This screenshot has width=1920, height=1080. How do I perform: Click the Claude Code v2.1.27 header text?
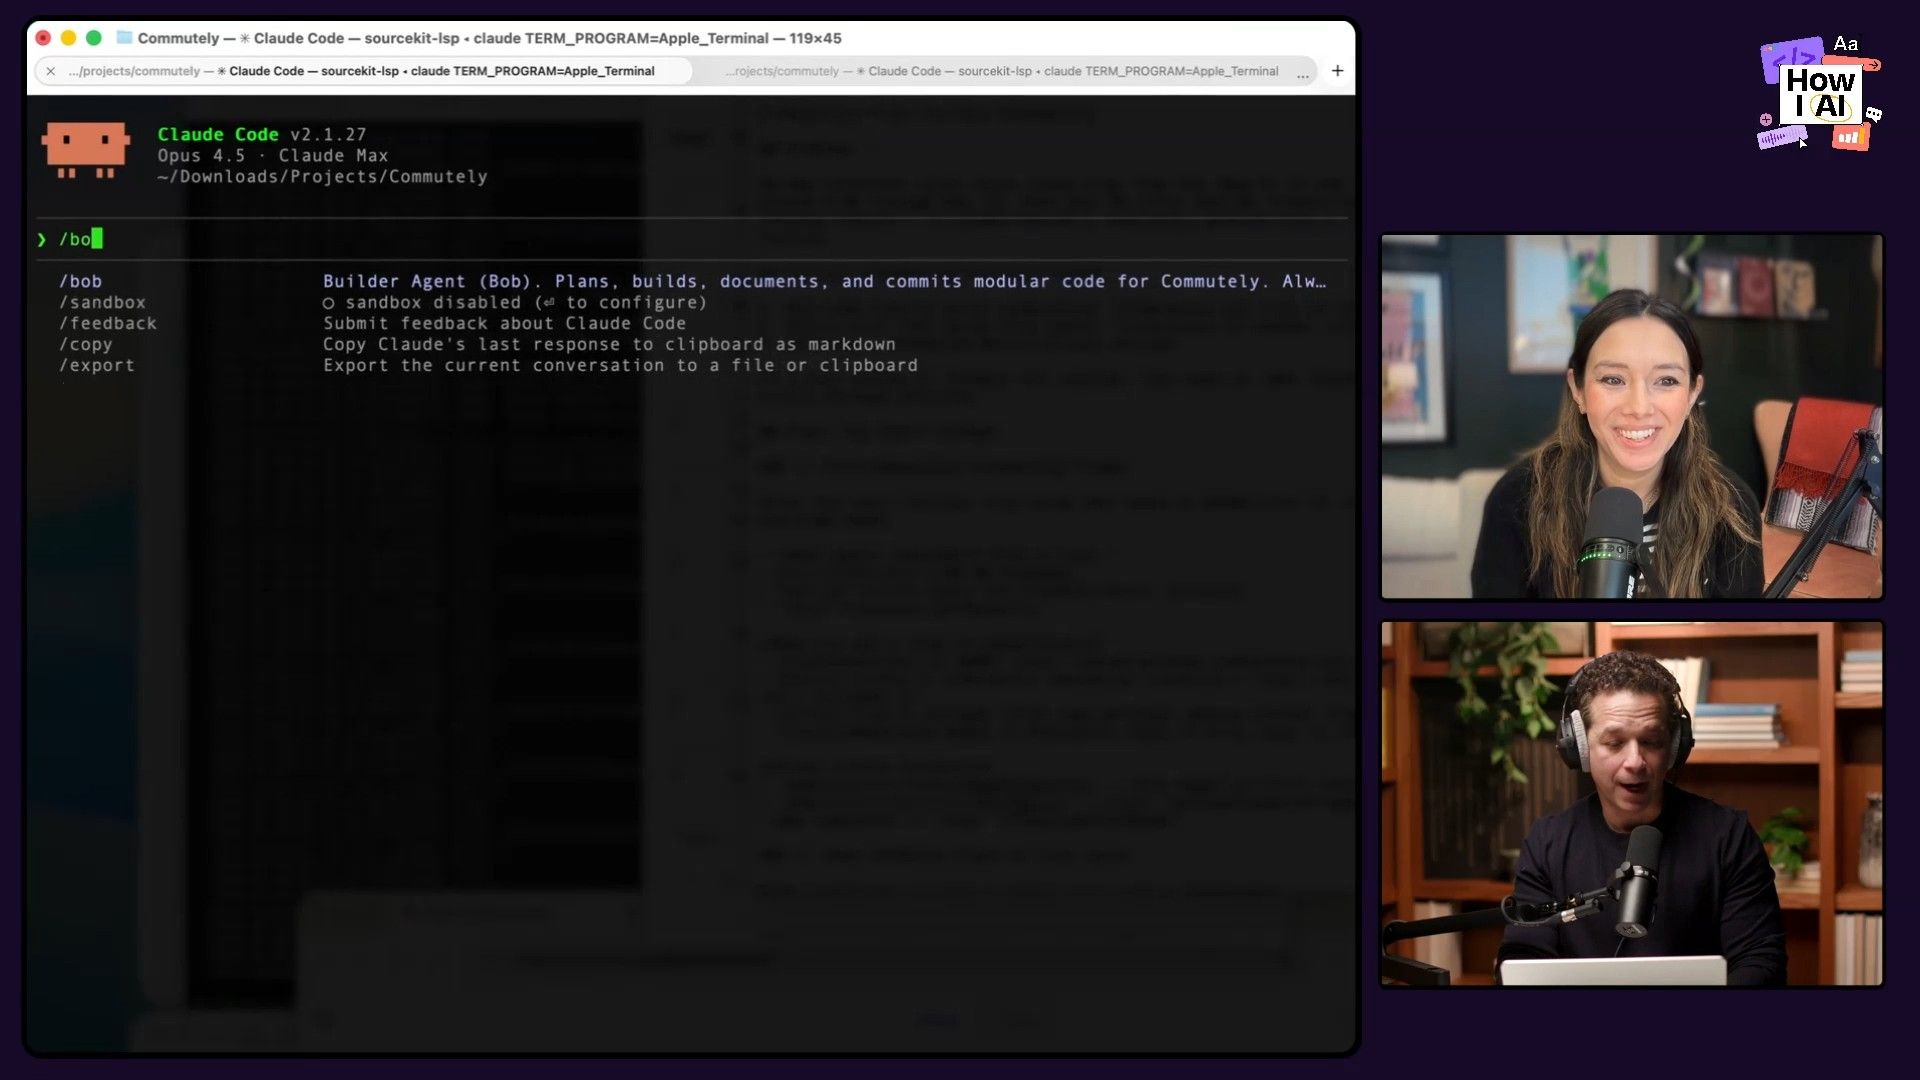(262, 134)
